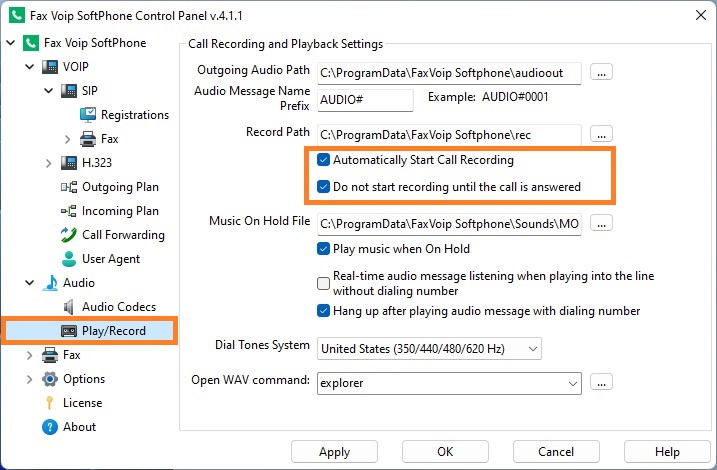The width and height of the screenshot is (717, 470).
Task: Click the Play/Record cassette icon
Action: (x=69, y=331)
